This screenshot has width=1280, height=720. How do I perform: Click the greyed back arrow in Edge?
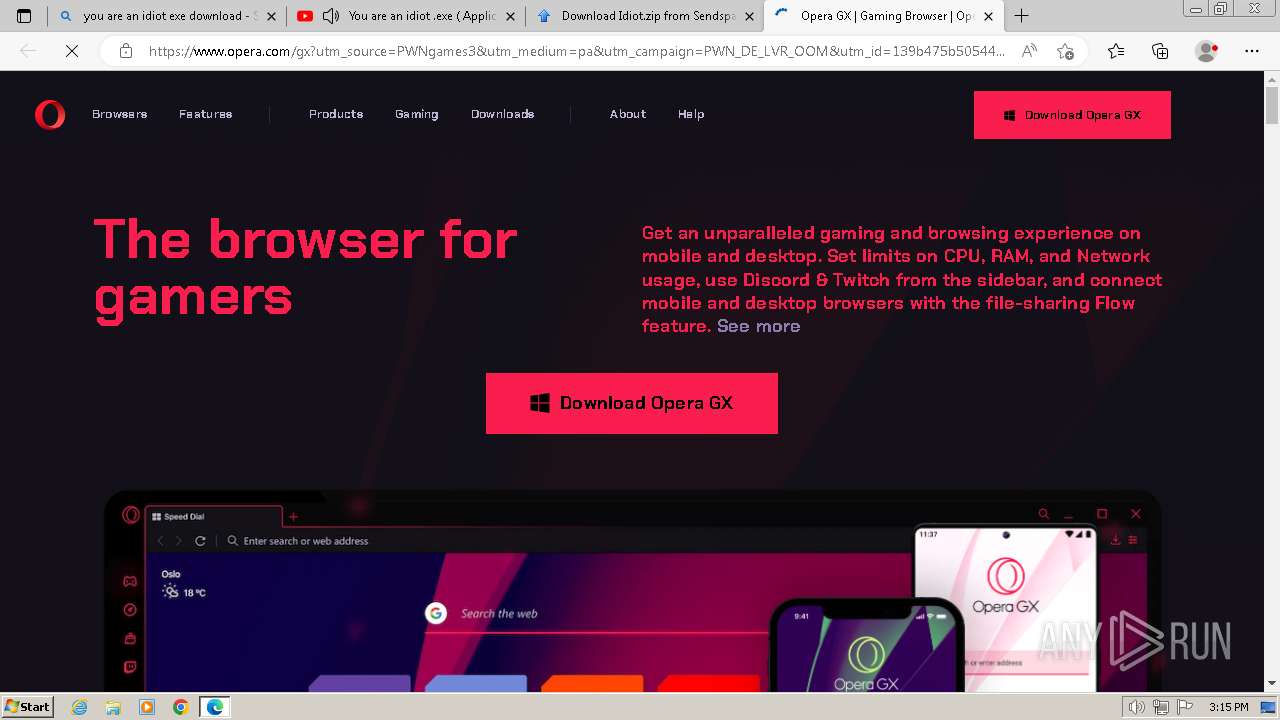pos(28,52)
